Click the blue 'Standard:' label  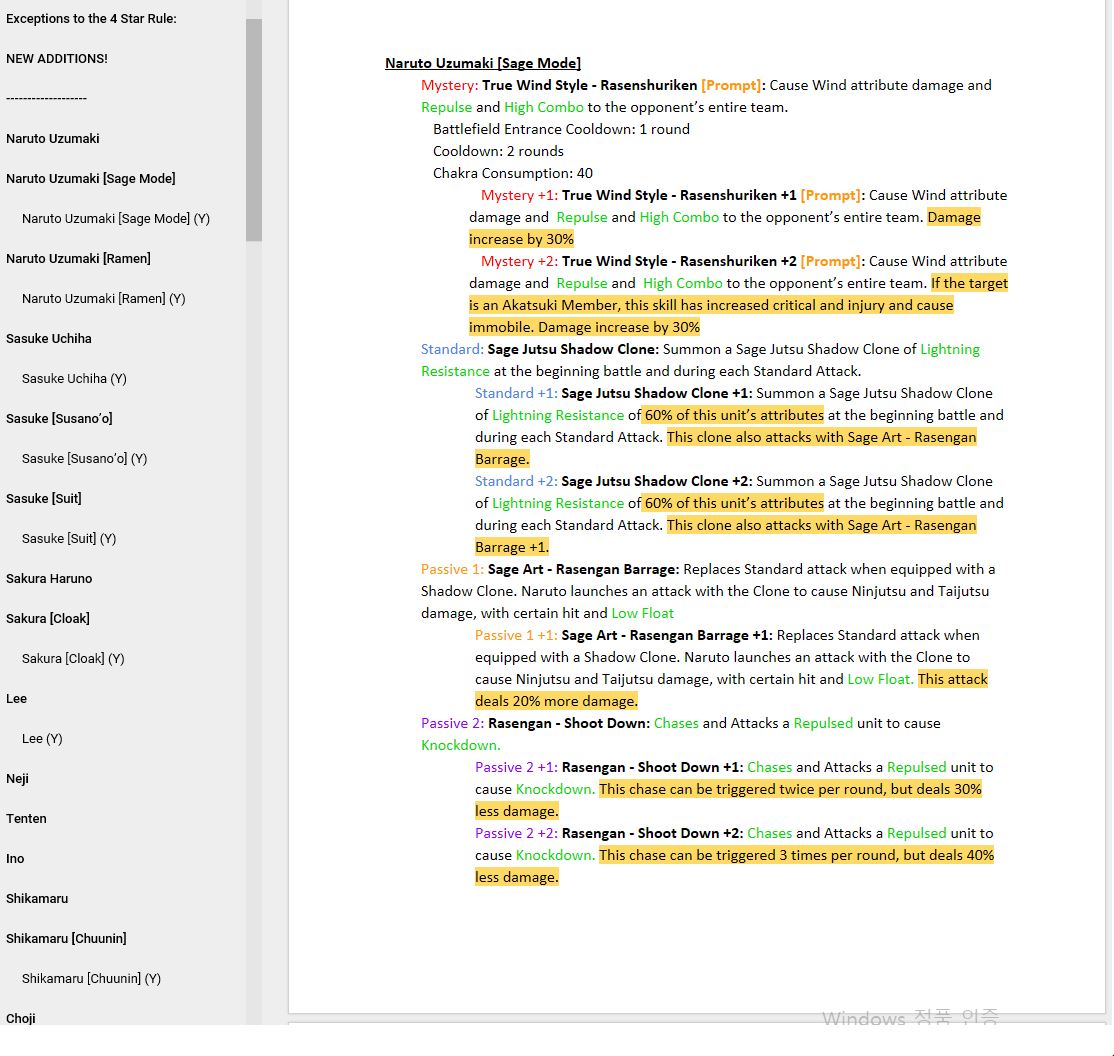[x=452, y=350]
